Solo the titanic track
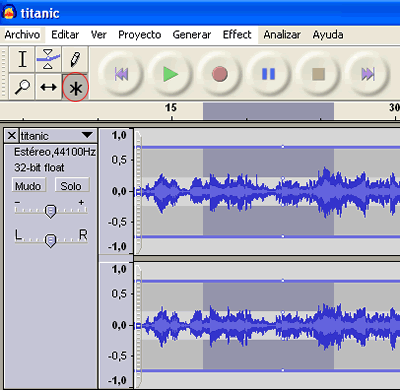Viewport: 400px width, 390px height. (71, 185)
